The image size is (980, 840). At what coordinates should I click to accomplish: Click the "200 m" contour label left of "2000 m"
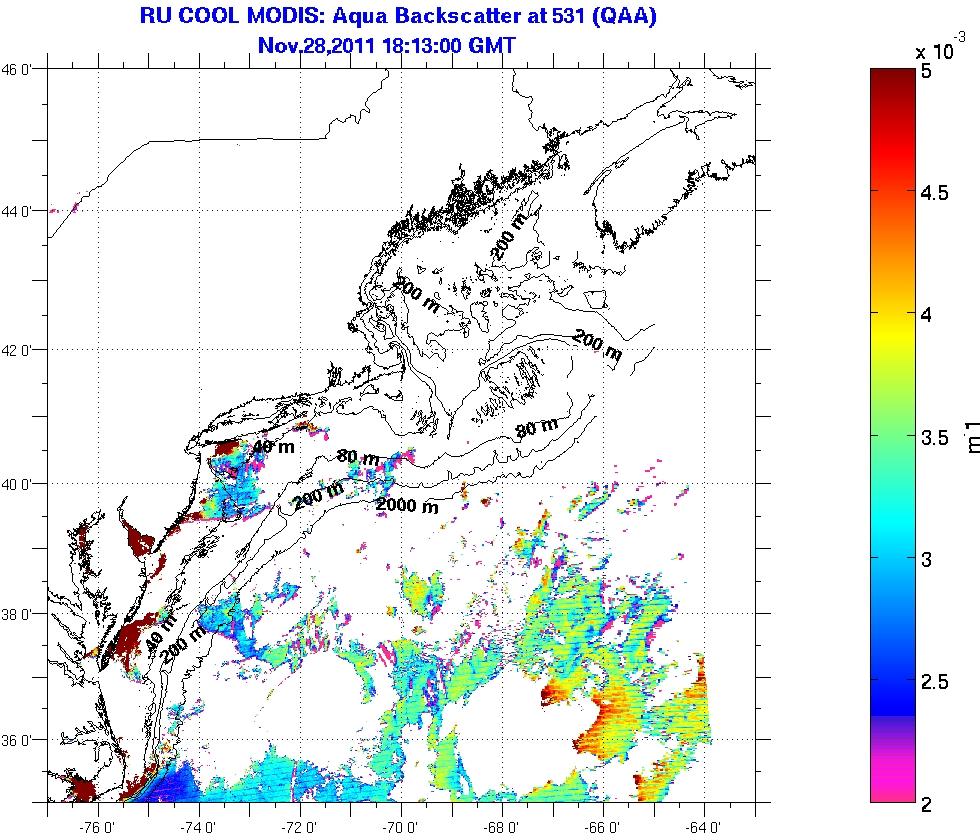tap(318, 495)
